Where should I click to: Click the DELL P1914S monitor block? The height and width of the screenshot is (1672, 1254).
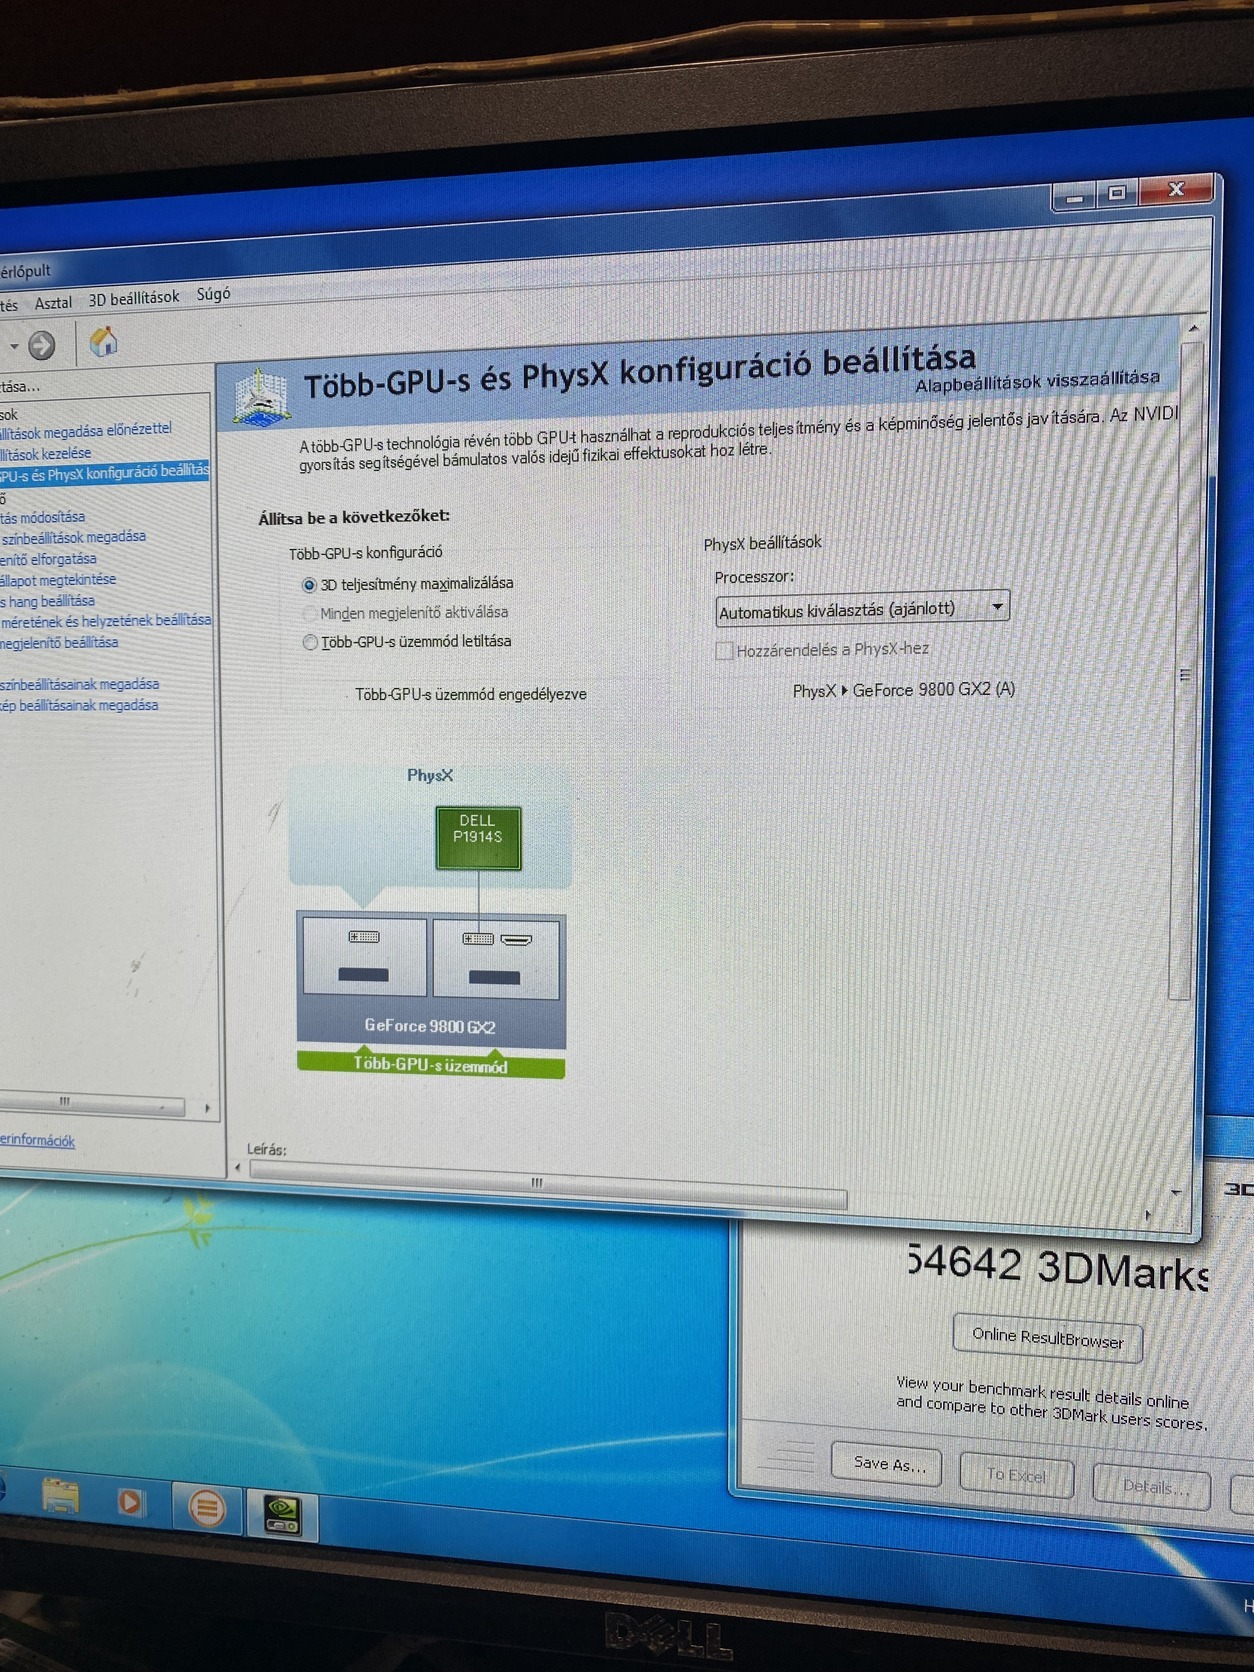point(478,837)
